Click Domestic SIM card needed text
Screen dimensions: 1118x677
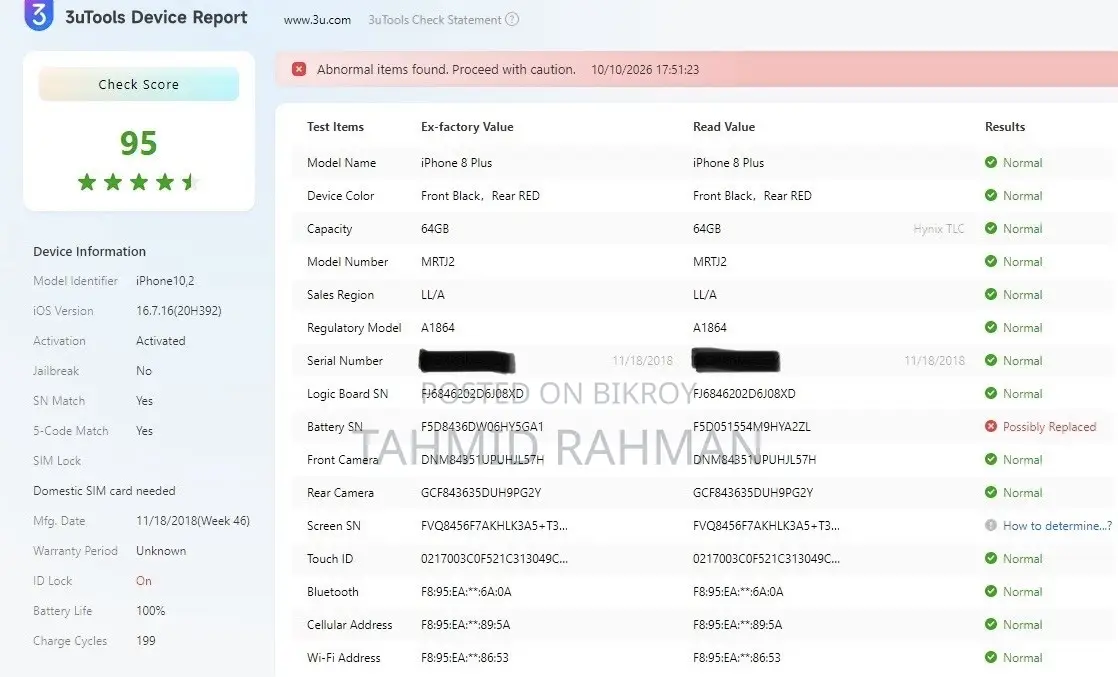[x=104, y=491]
